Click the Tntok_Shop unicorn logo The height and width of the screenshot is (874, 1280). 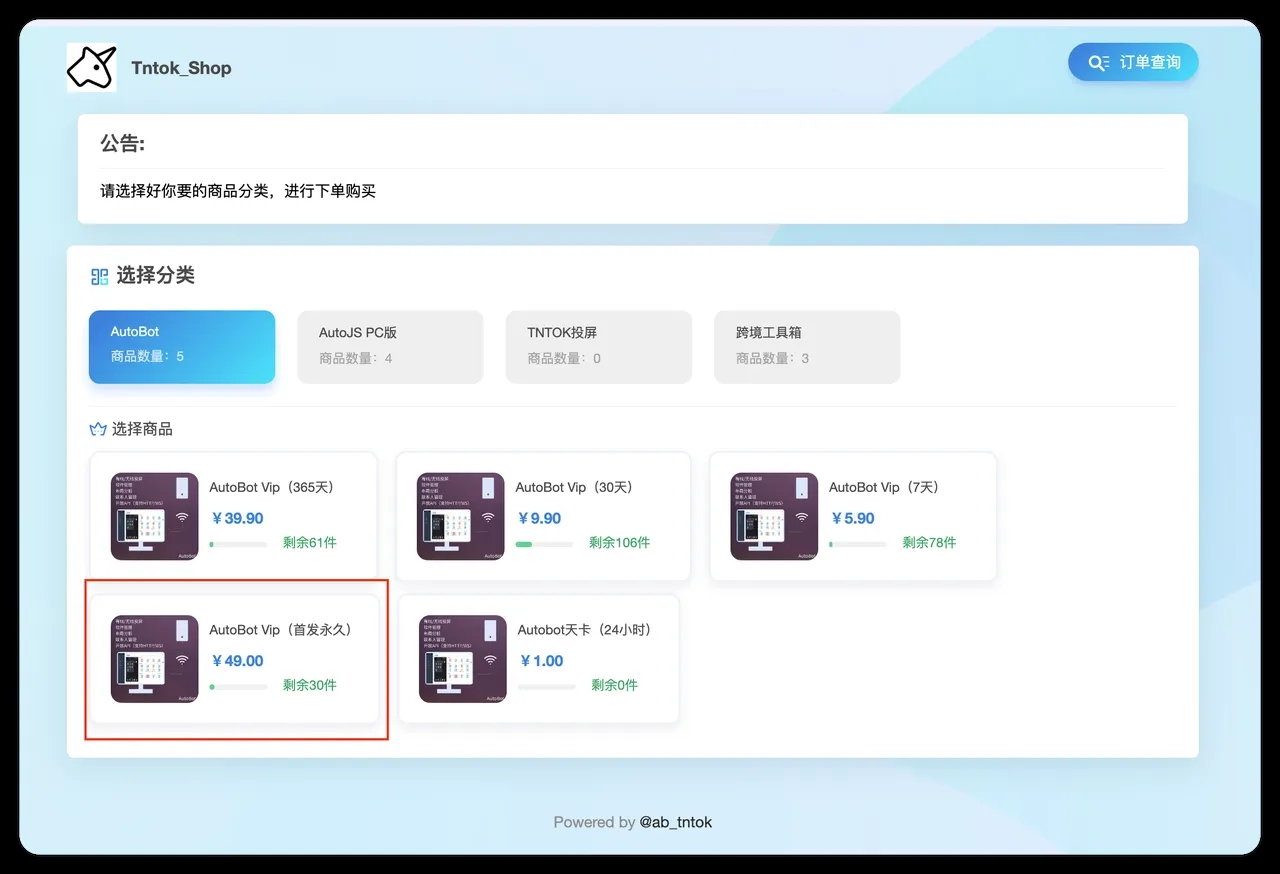[91, 67]
